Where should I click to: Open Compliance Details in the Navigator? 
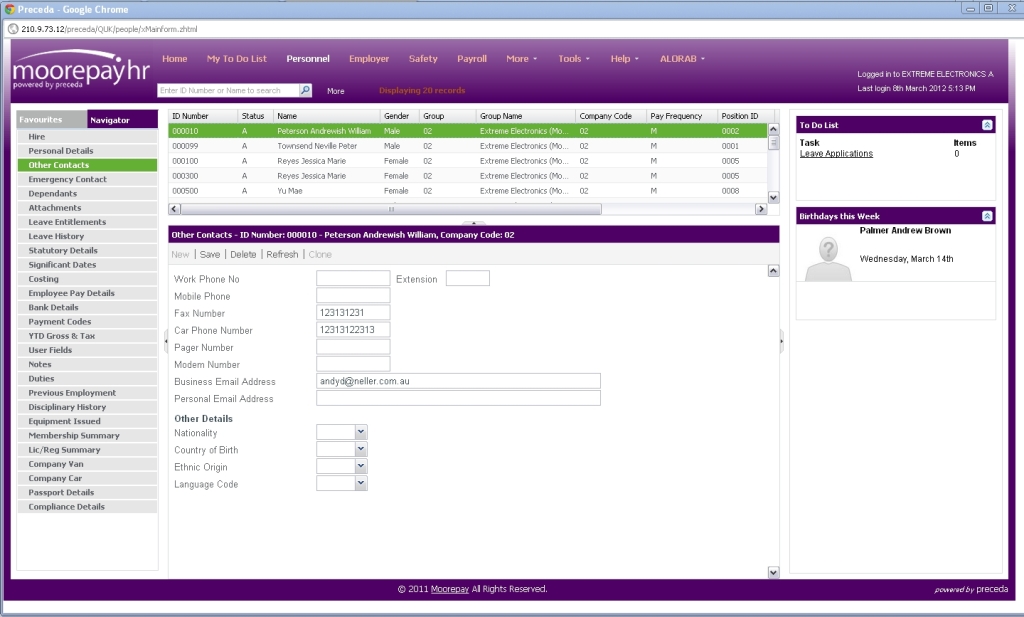(88, 507)
